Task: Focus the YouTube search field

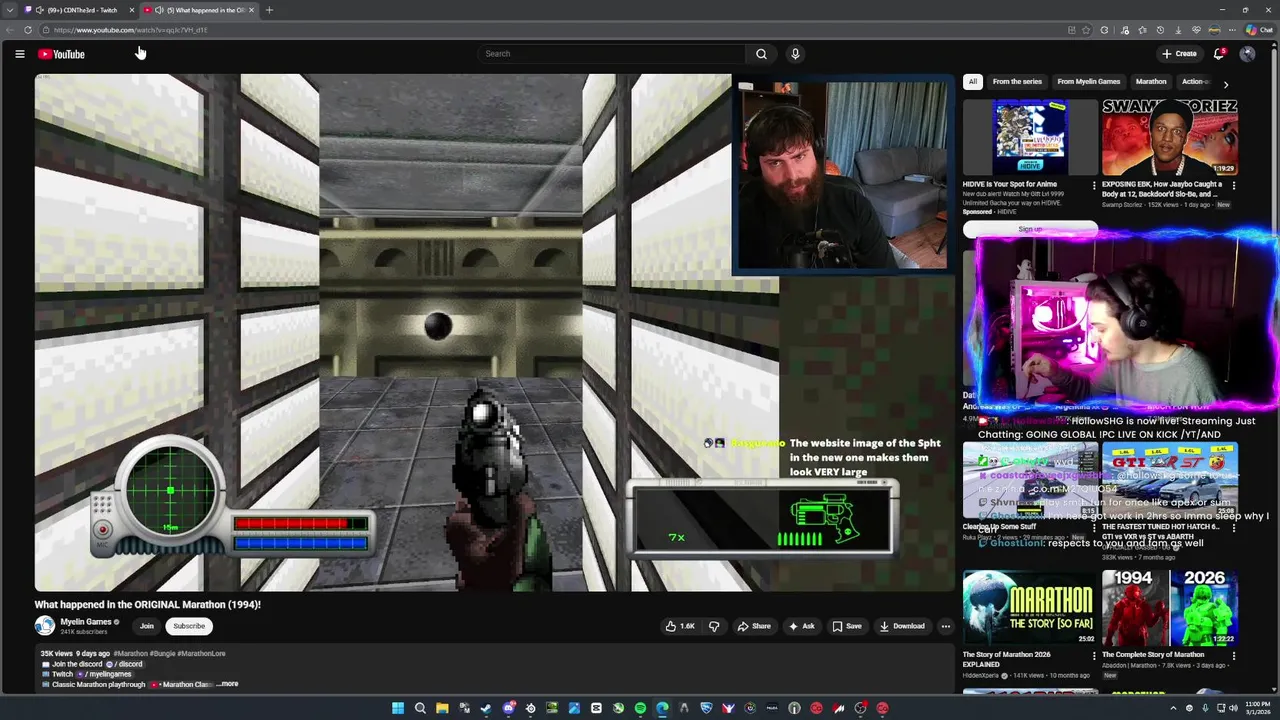Action: (612, 54)
